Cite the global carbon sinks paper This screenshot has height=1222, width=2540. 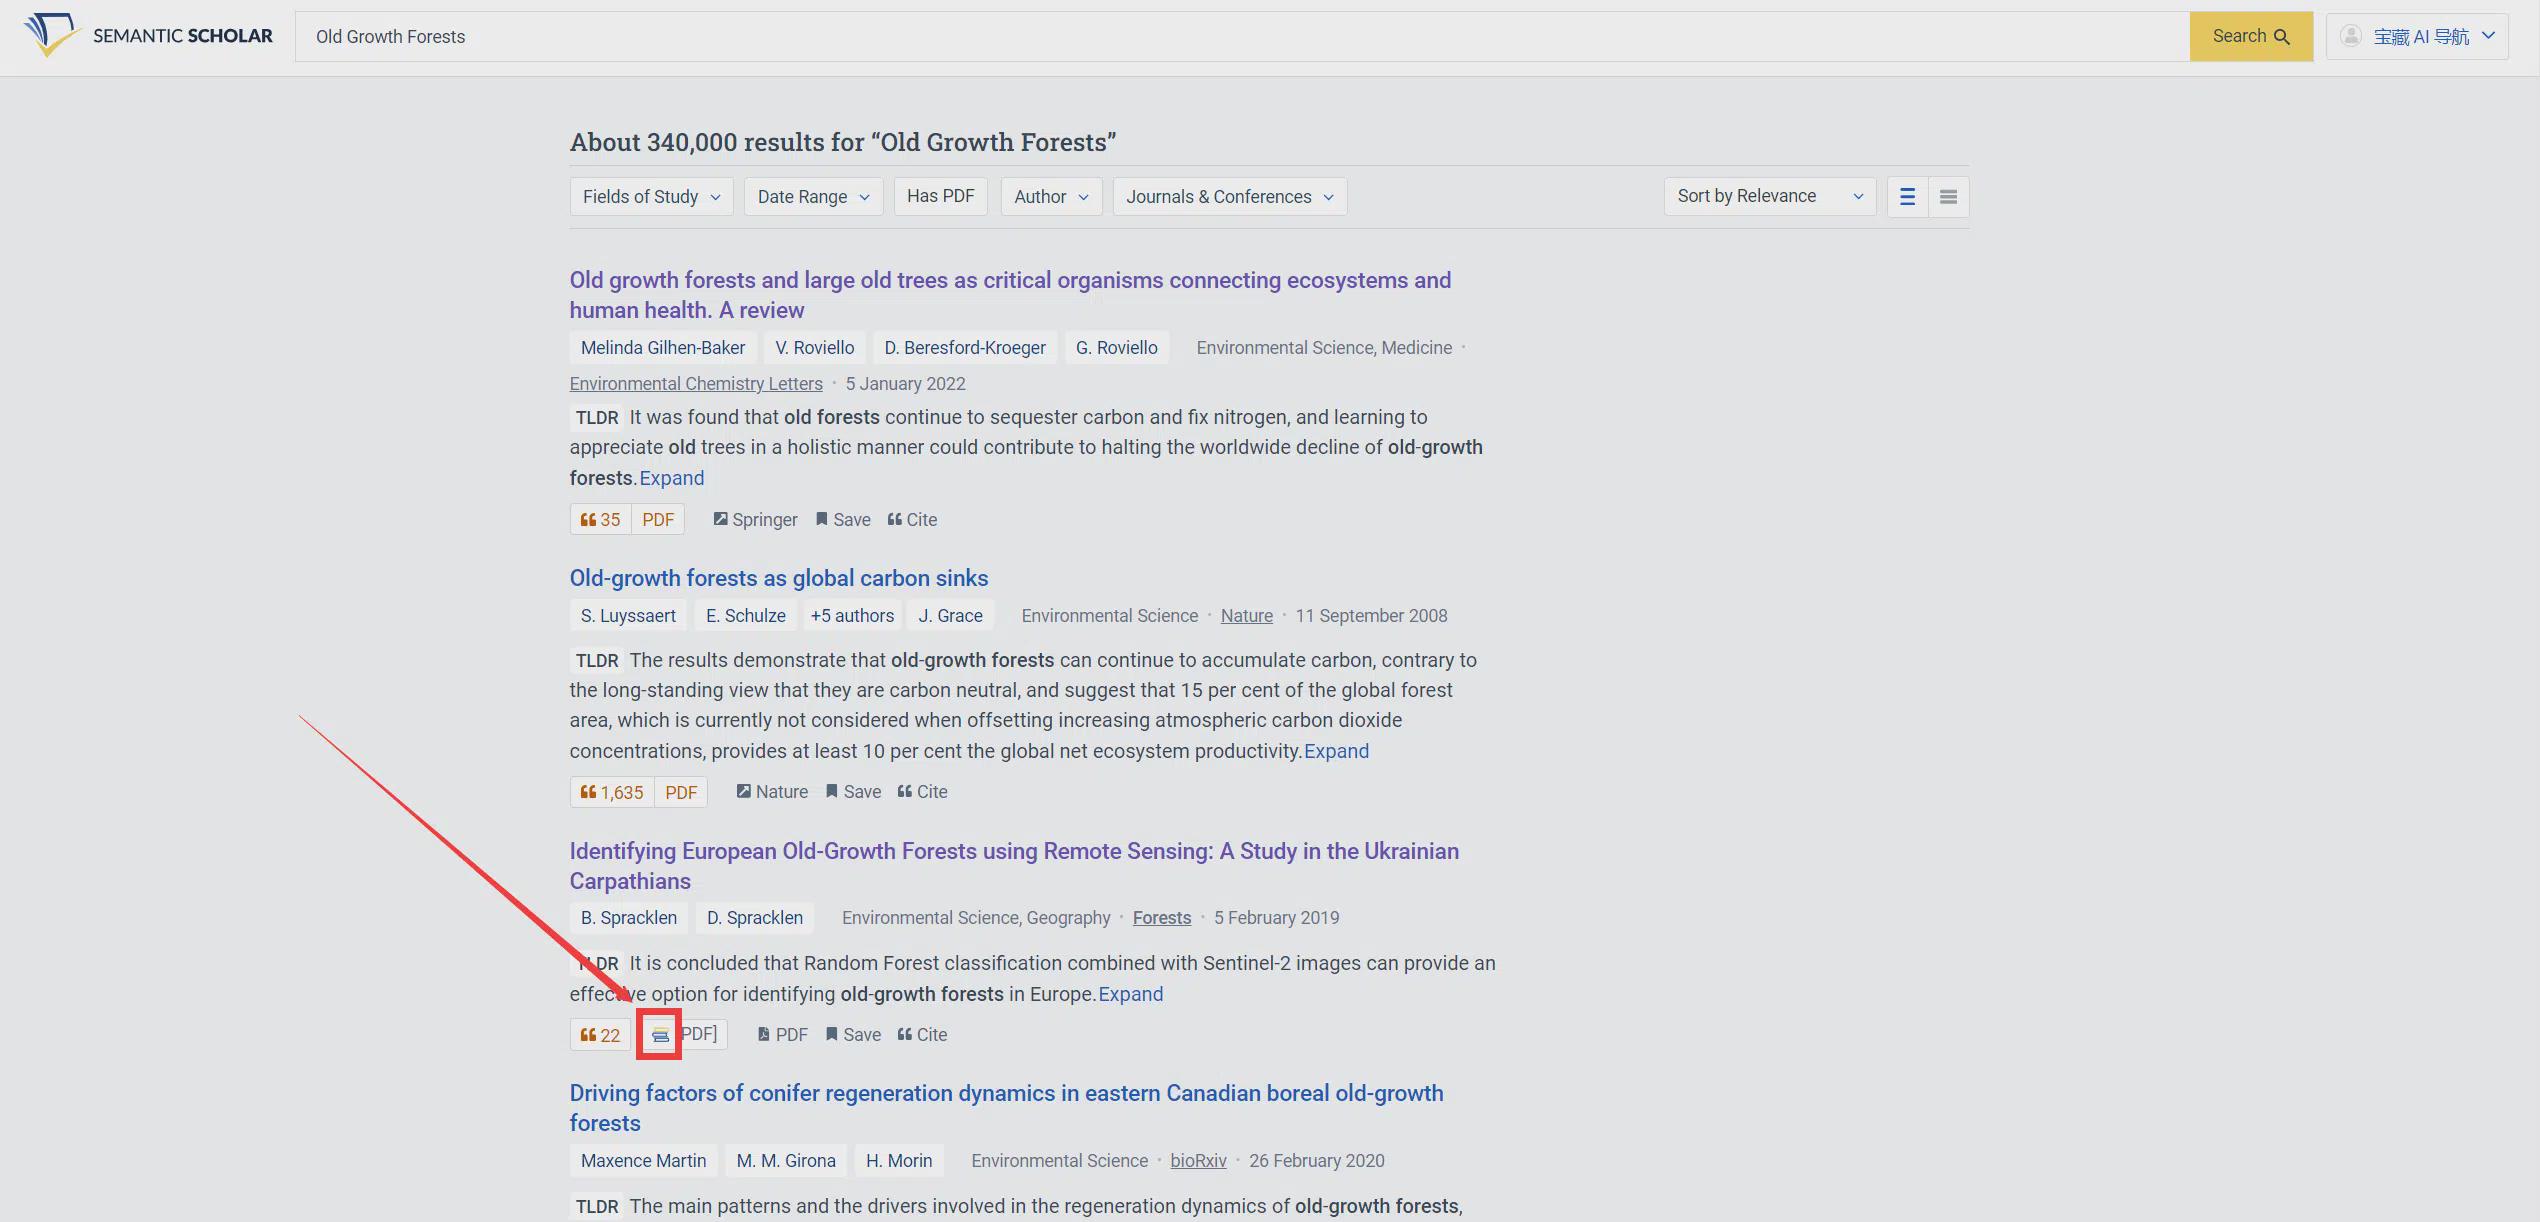click(922, 791)
